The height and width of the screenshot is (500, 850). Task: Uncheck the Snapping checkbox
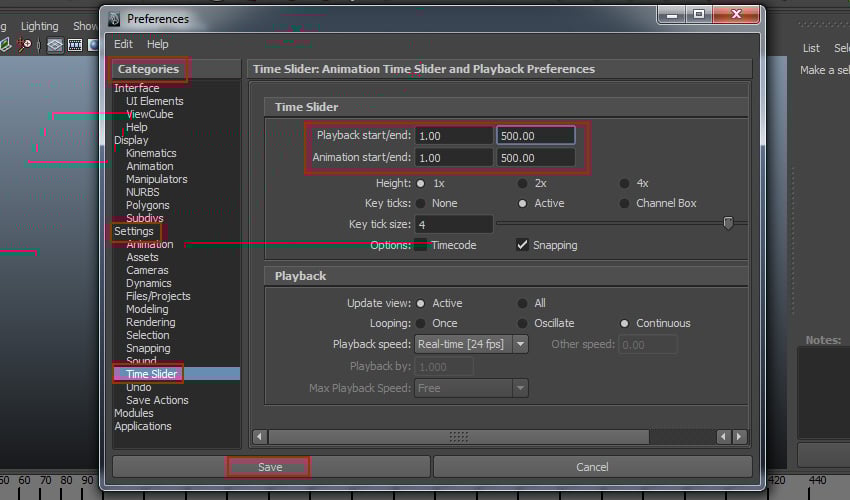tap(522, 245)
